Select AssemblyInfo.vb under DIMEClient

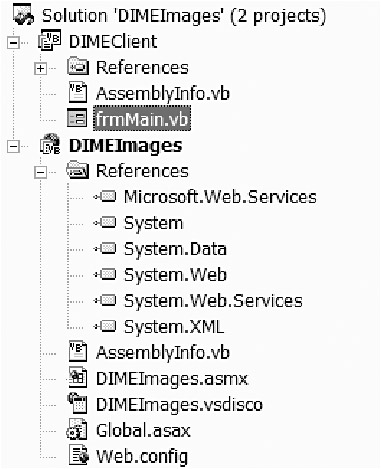[163, 93]
